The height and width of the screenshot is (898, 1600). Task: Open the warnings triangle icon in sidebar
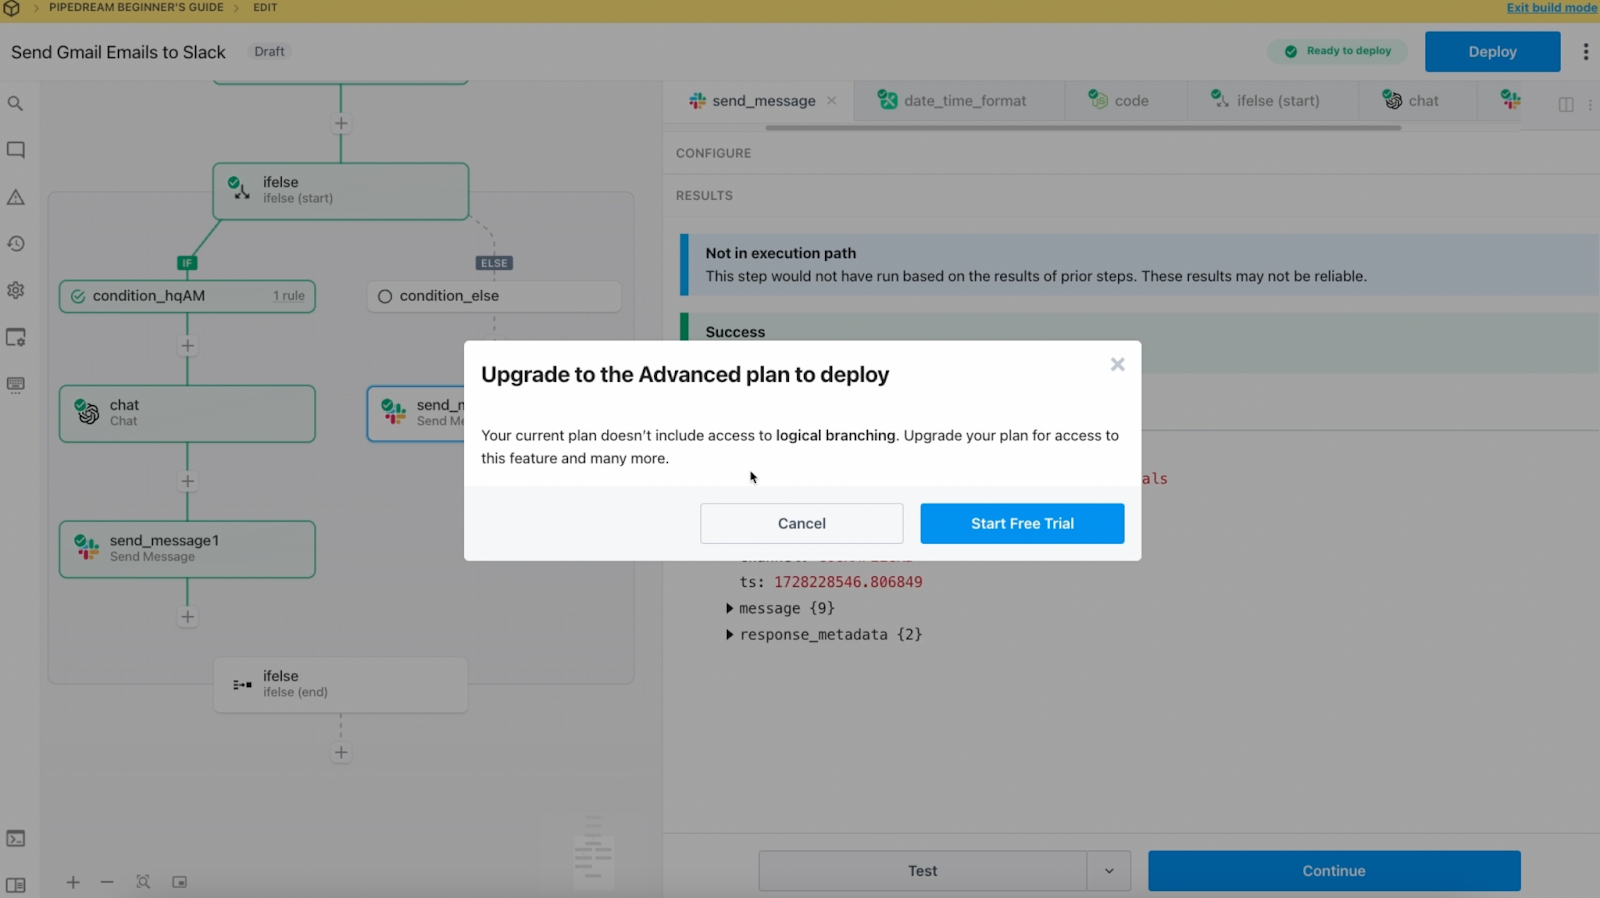(x=16, y=197)
